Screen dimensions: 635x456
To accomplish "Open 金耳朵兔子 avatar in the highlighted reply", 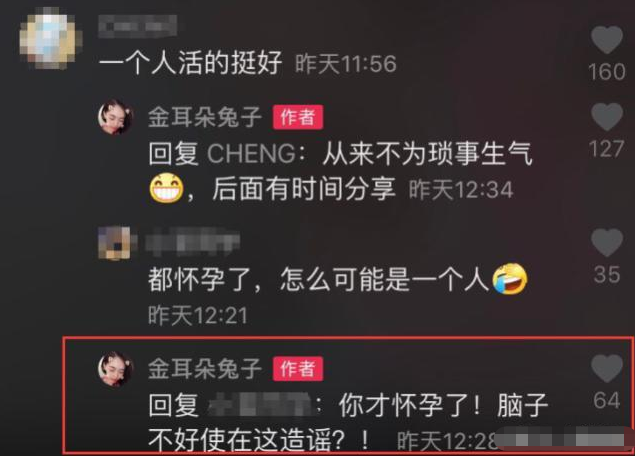I will (116, 369).
